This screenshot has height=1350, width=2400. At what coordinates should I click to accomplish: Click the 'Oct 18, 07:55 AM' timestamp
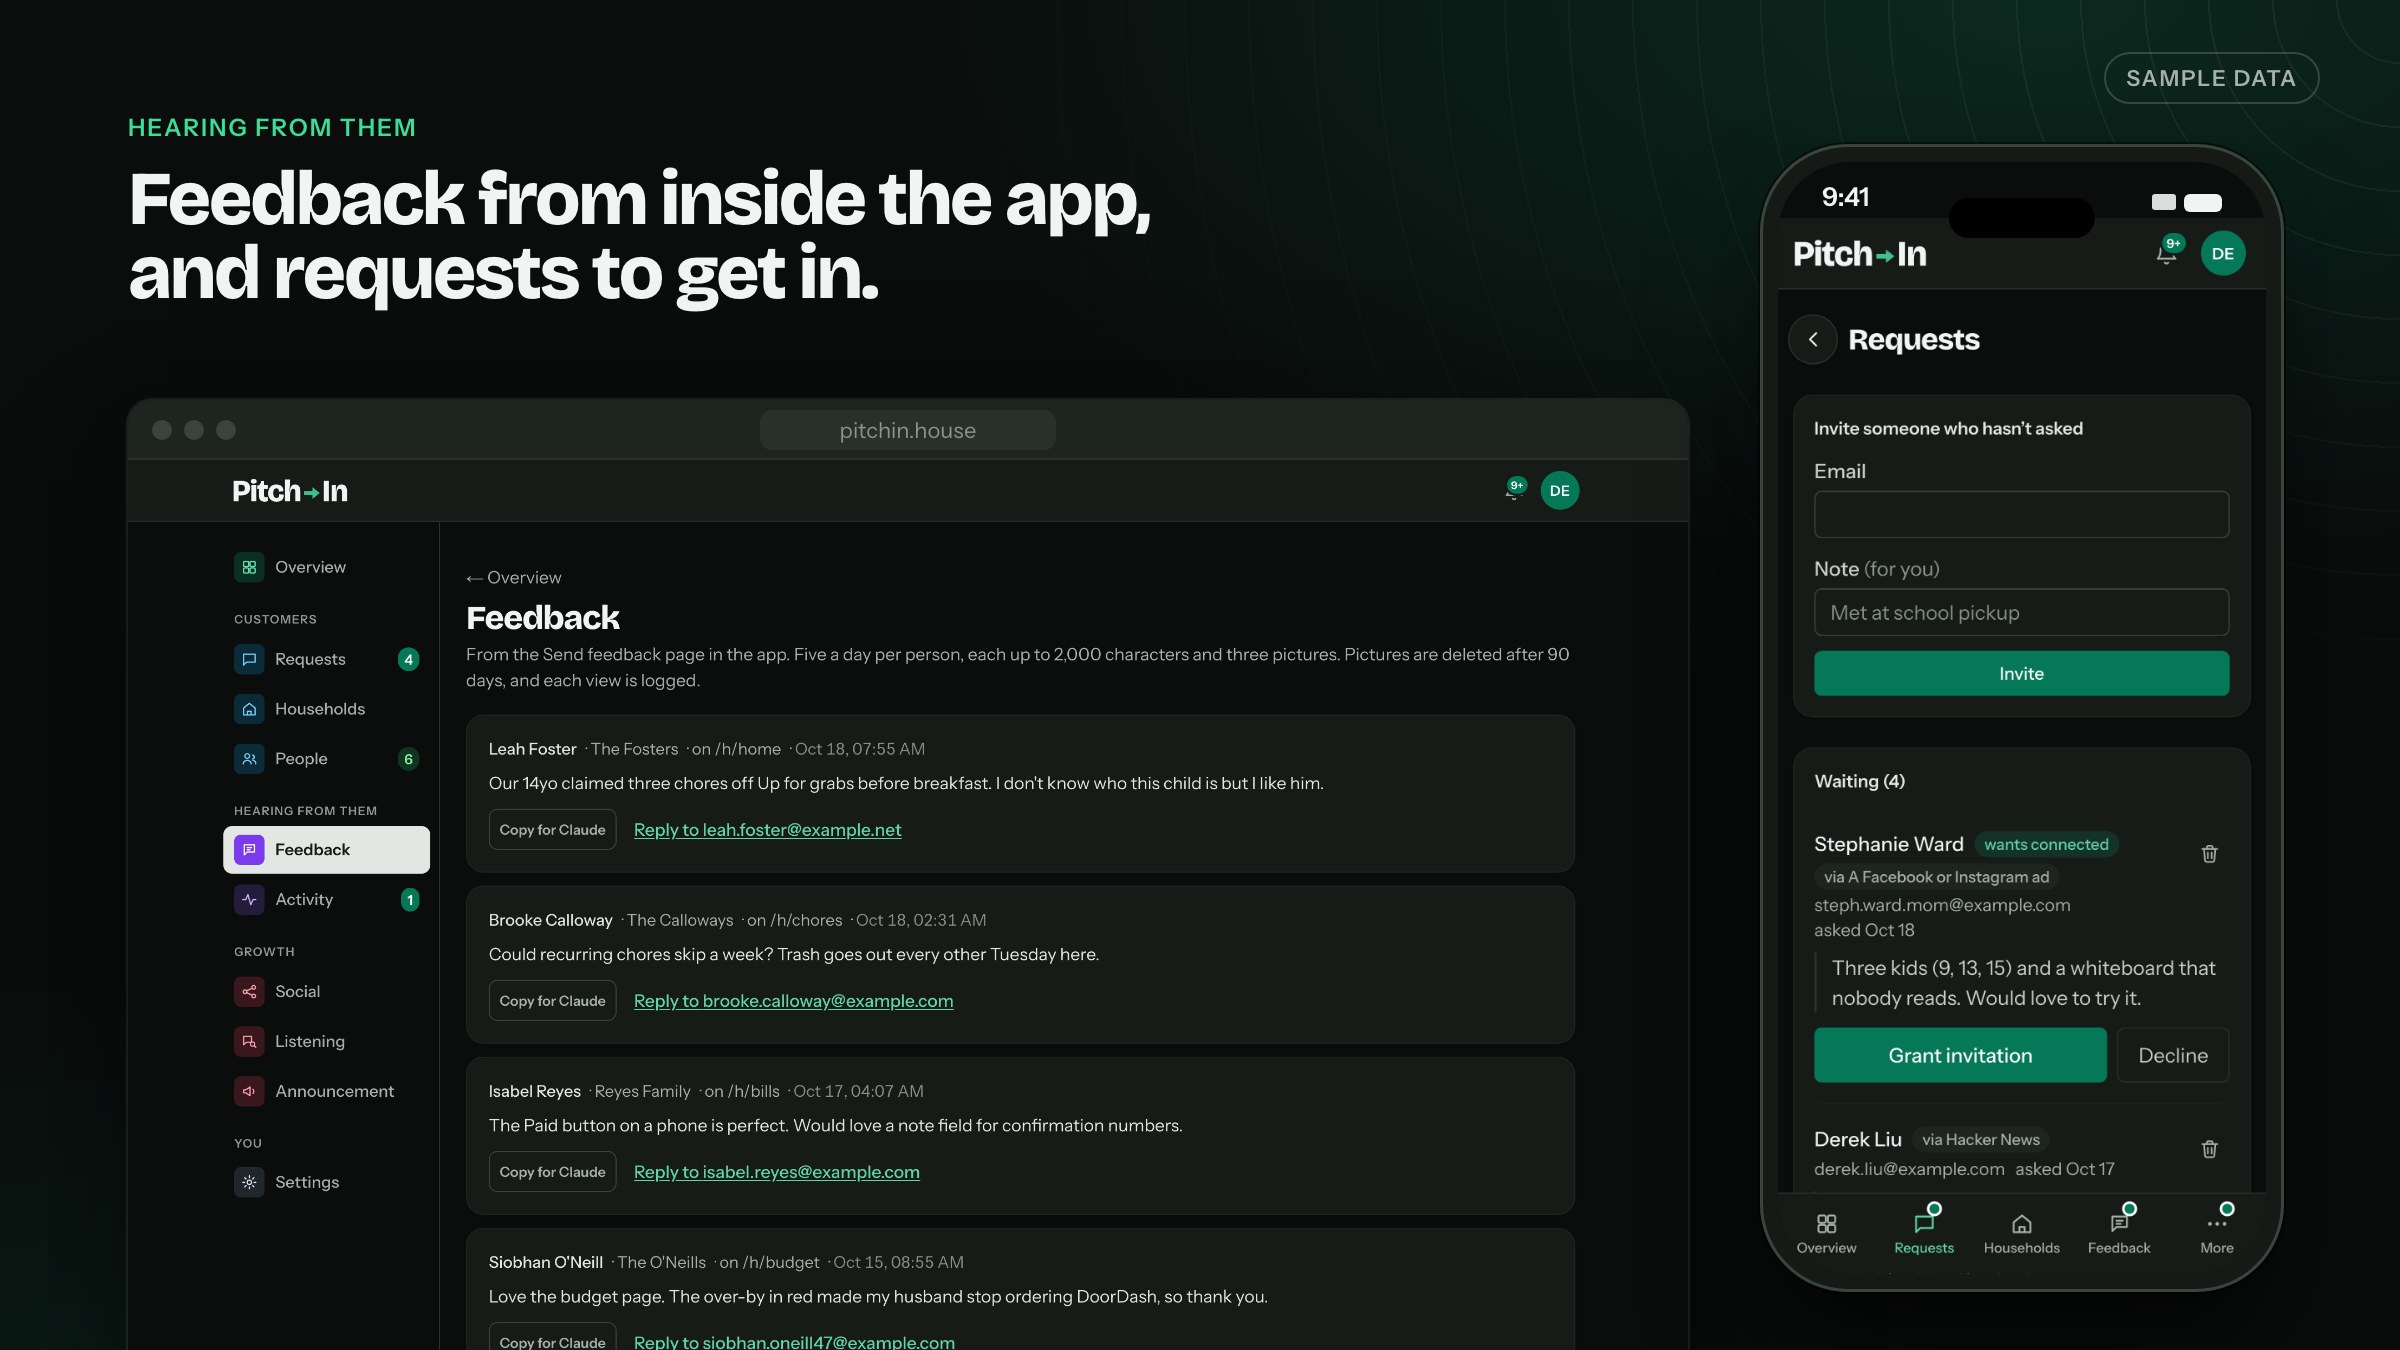click(x=860, y=749)
